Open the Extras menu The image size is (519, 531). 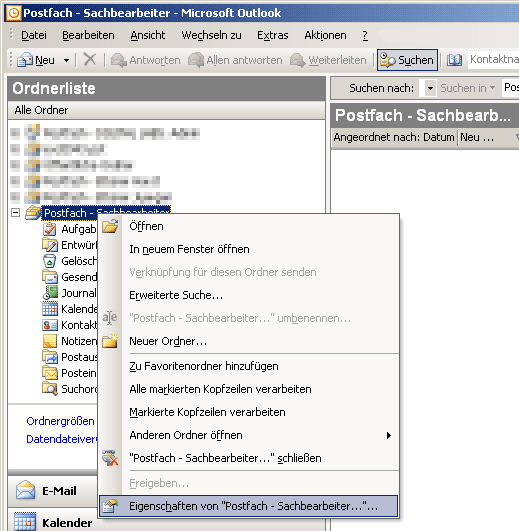pyautogui.click(x=273, y=35)
